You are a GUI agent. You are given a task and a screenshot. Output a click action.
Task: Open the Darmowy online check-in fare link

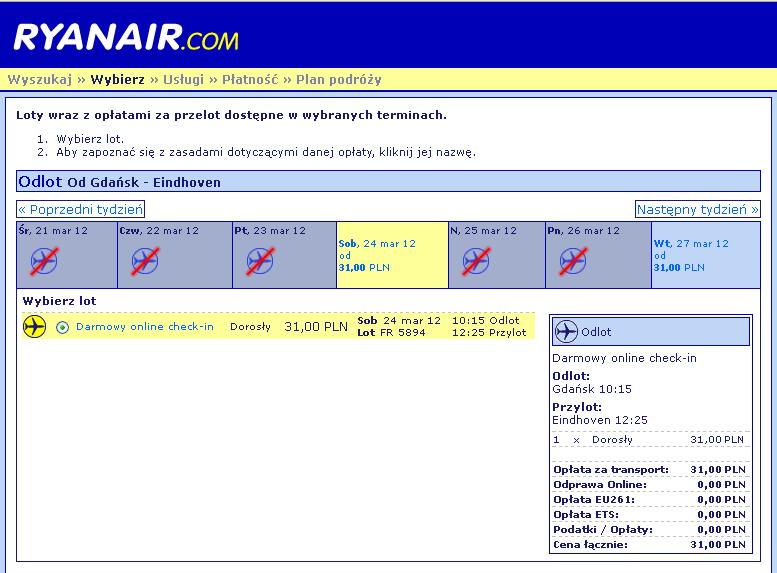click(145, 327)
